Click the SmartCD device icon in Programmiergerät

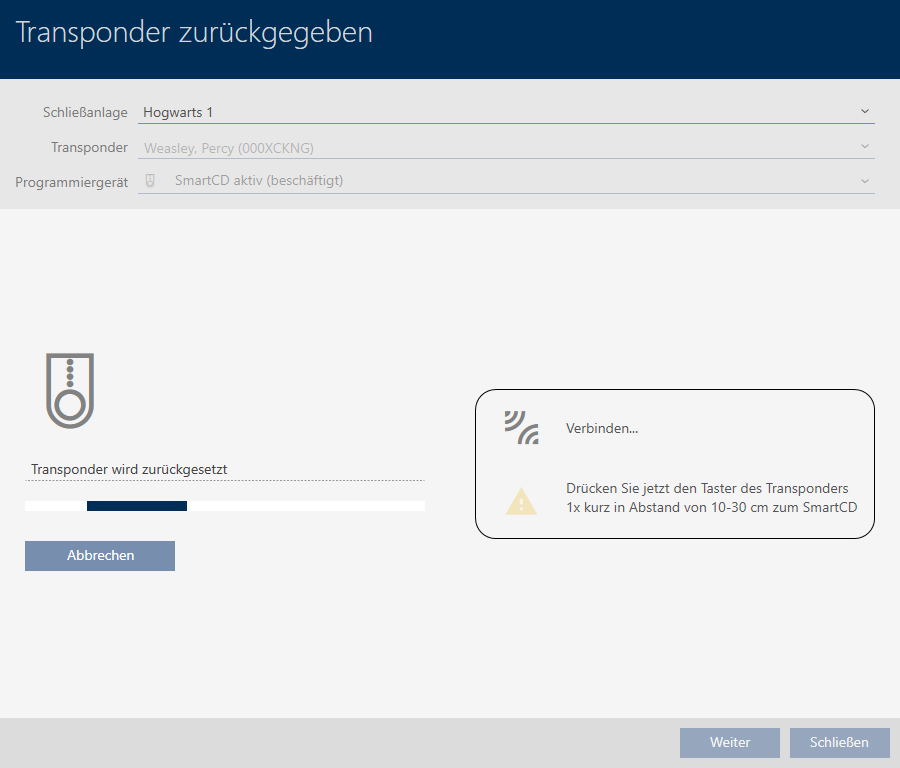tap(151, 181)
